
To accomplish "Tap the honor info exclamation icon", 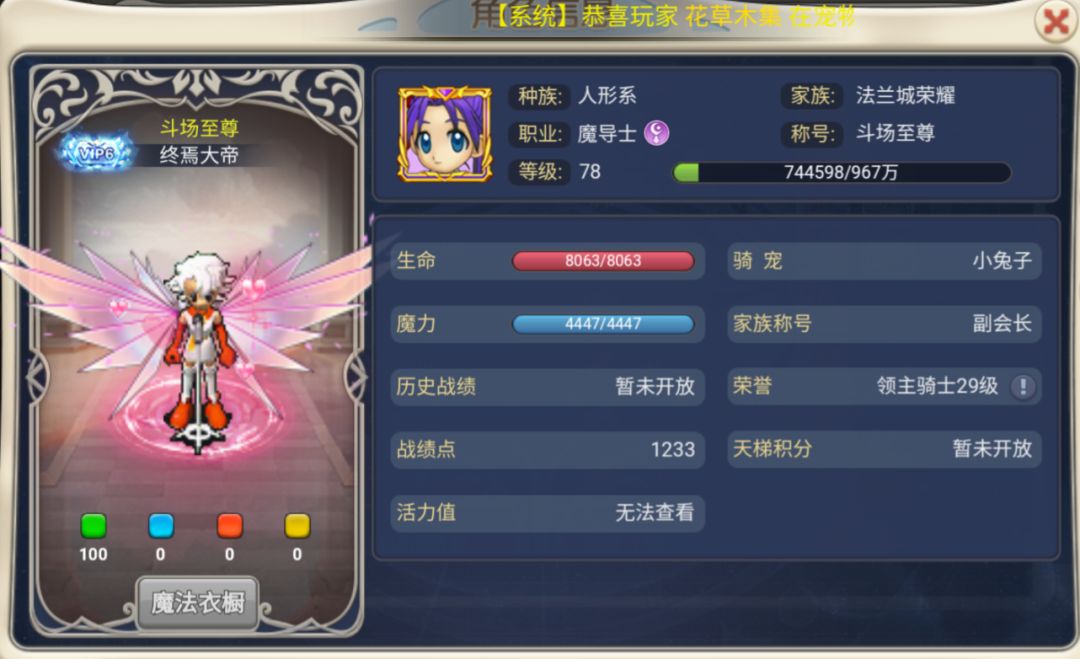I will point(1023,386).
